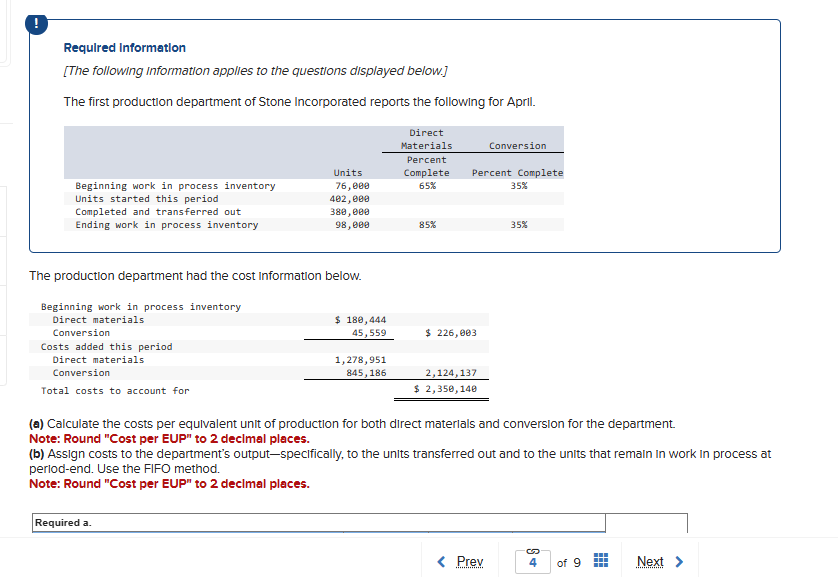Click the exclamation badge on the info box
The height and width of the screenshot is (579, 838).
click(37, 22)
